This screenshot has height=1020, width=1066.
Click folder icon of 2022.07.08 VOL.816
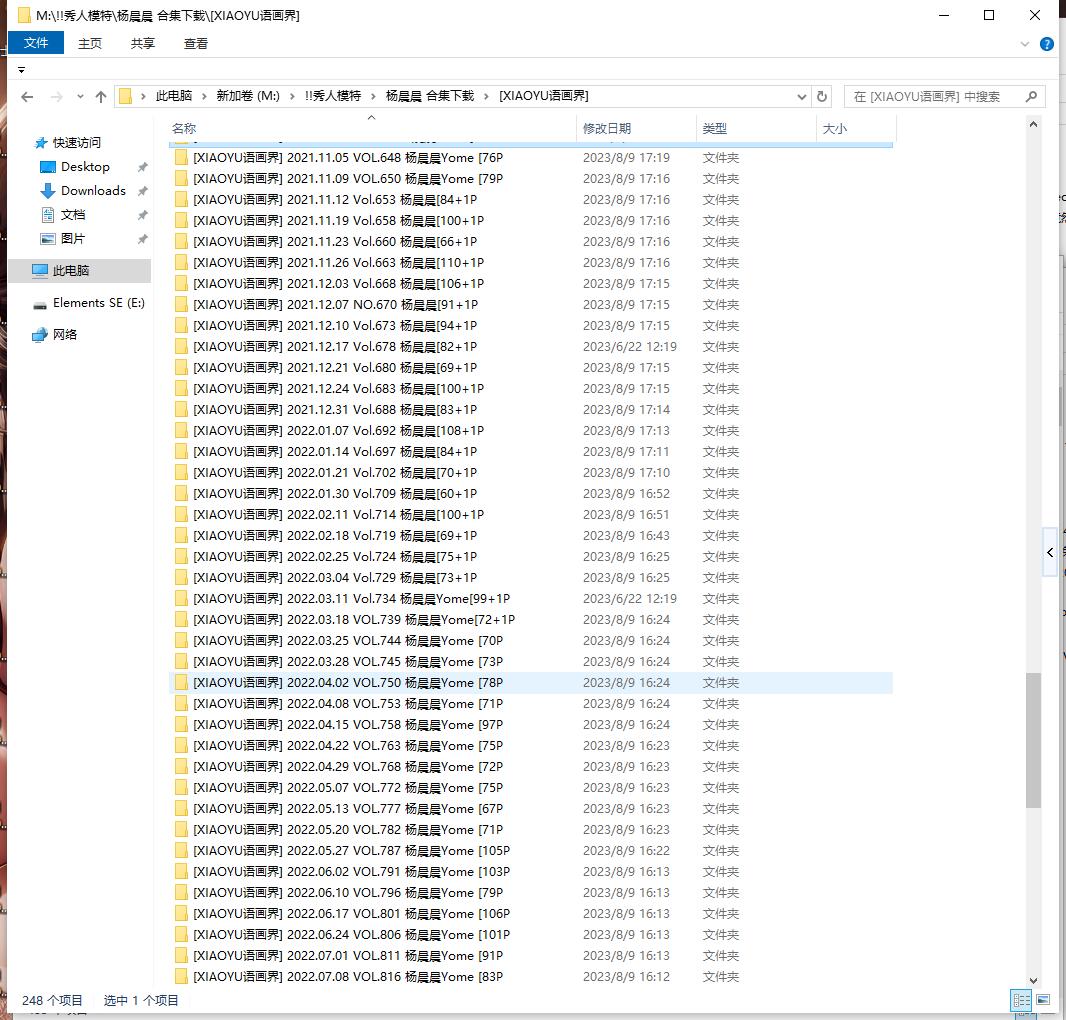click(x=182, y=977)
